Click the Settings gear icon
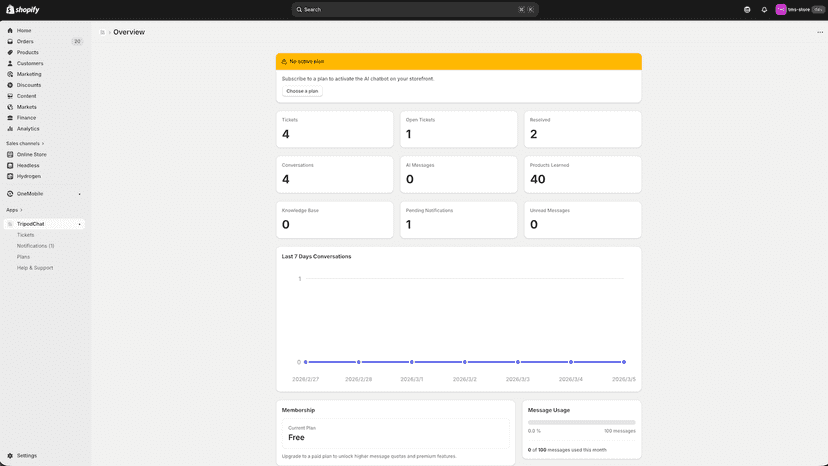The image size is (828, 466). (10, 455)
